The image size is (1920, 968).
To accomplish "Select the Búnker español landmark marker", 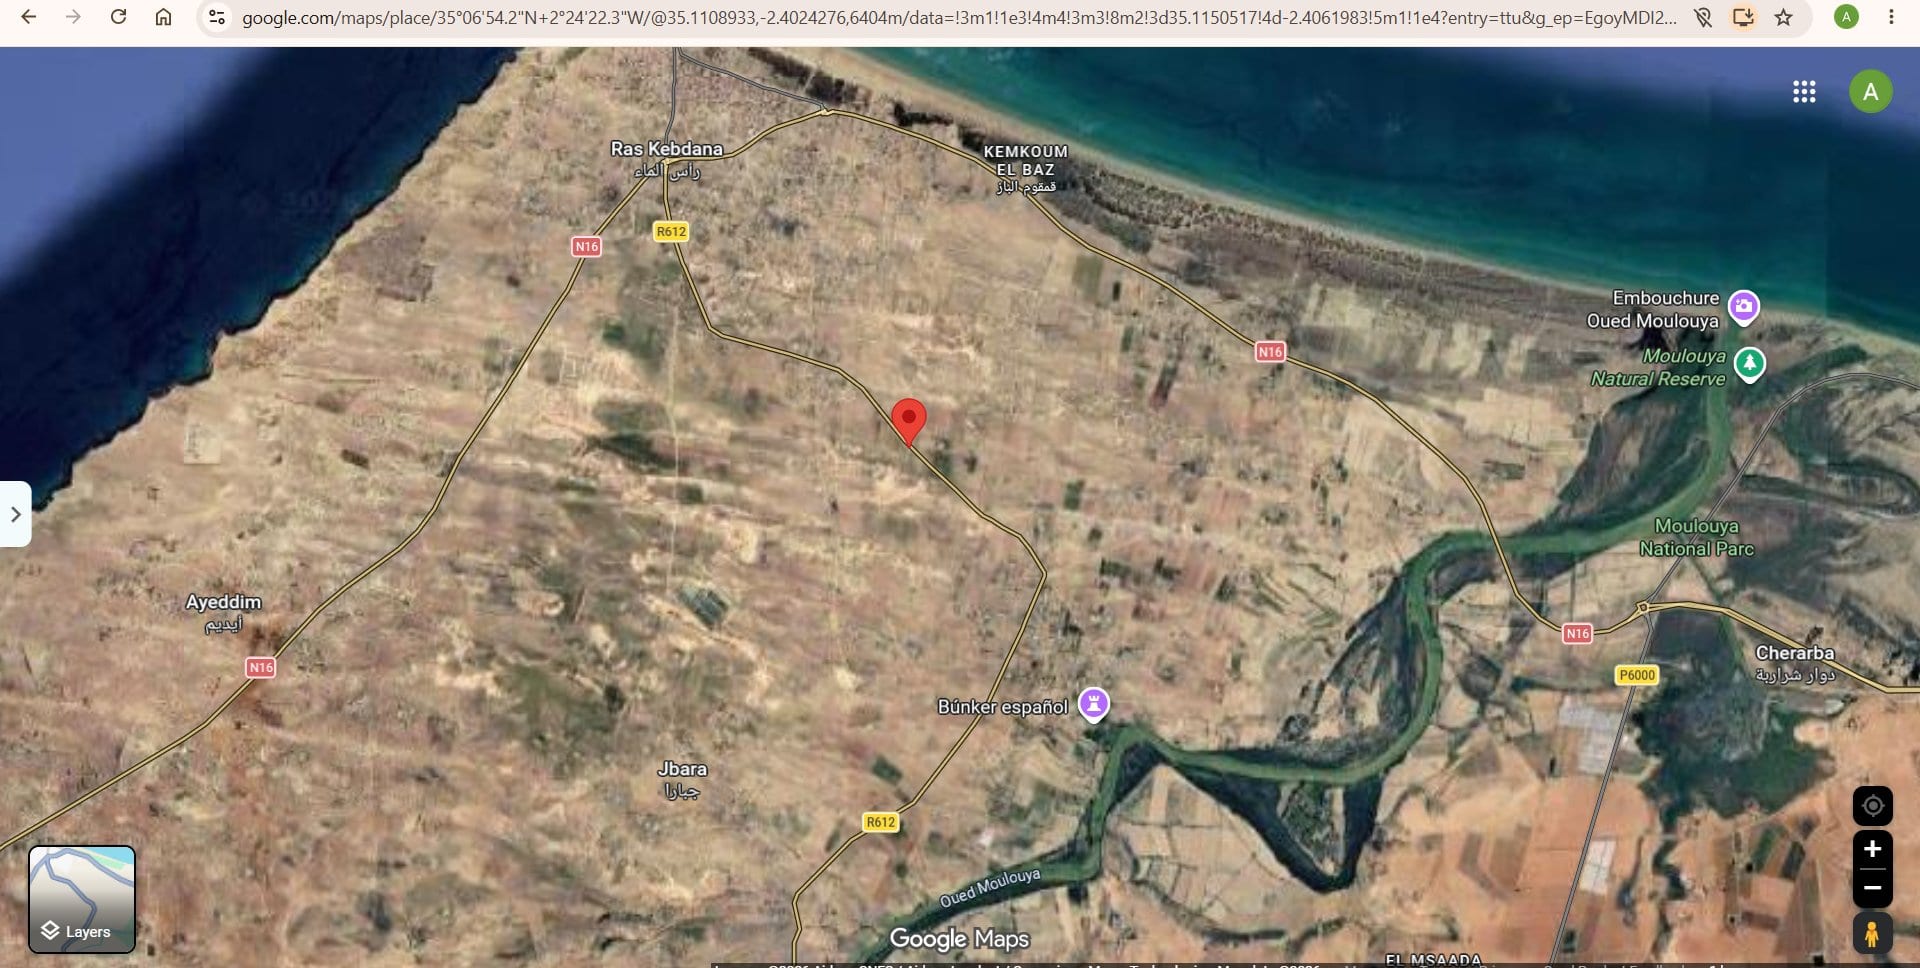I will pos(1093,703).
